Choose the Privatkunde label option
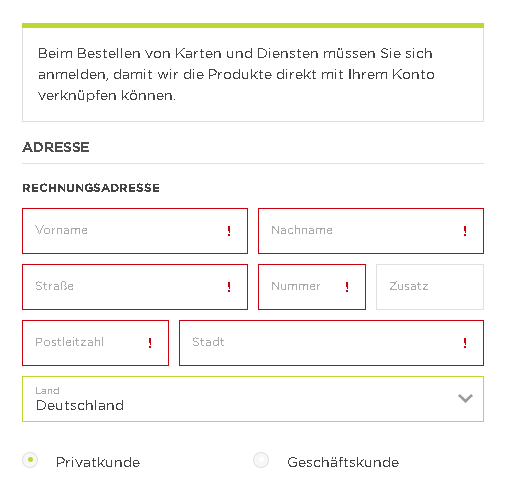The image size is (507, 484). click(x=98, y=462)
